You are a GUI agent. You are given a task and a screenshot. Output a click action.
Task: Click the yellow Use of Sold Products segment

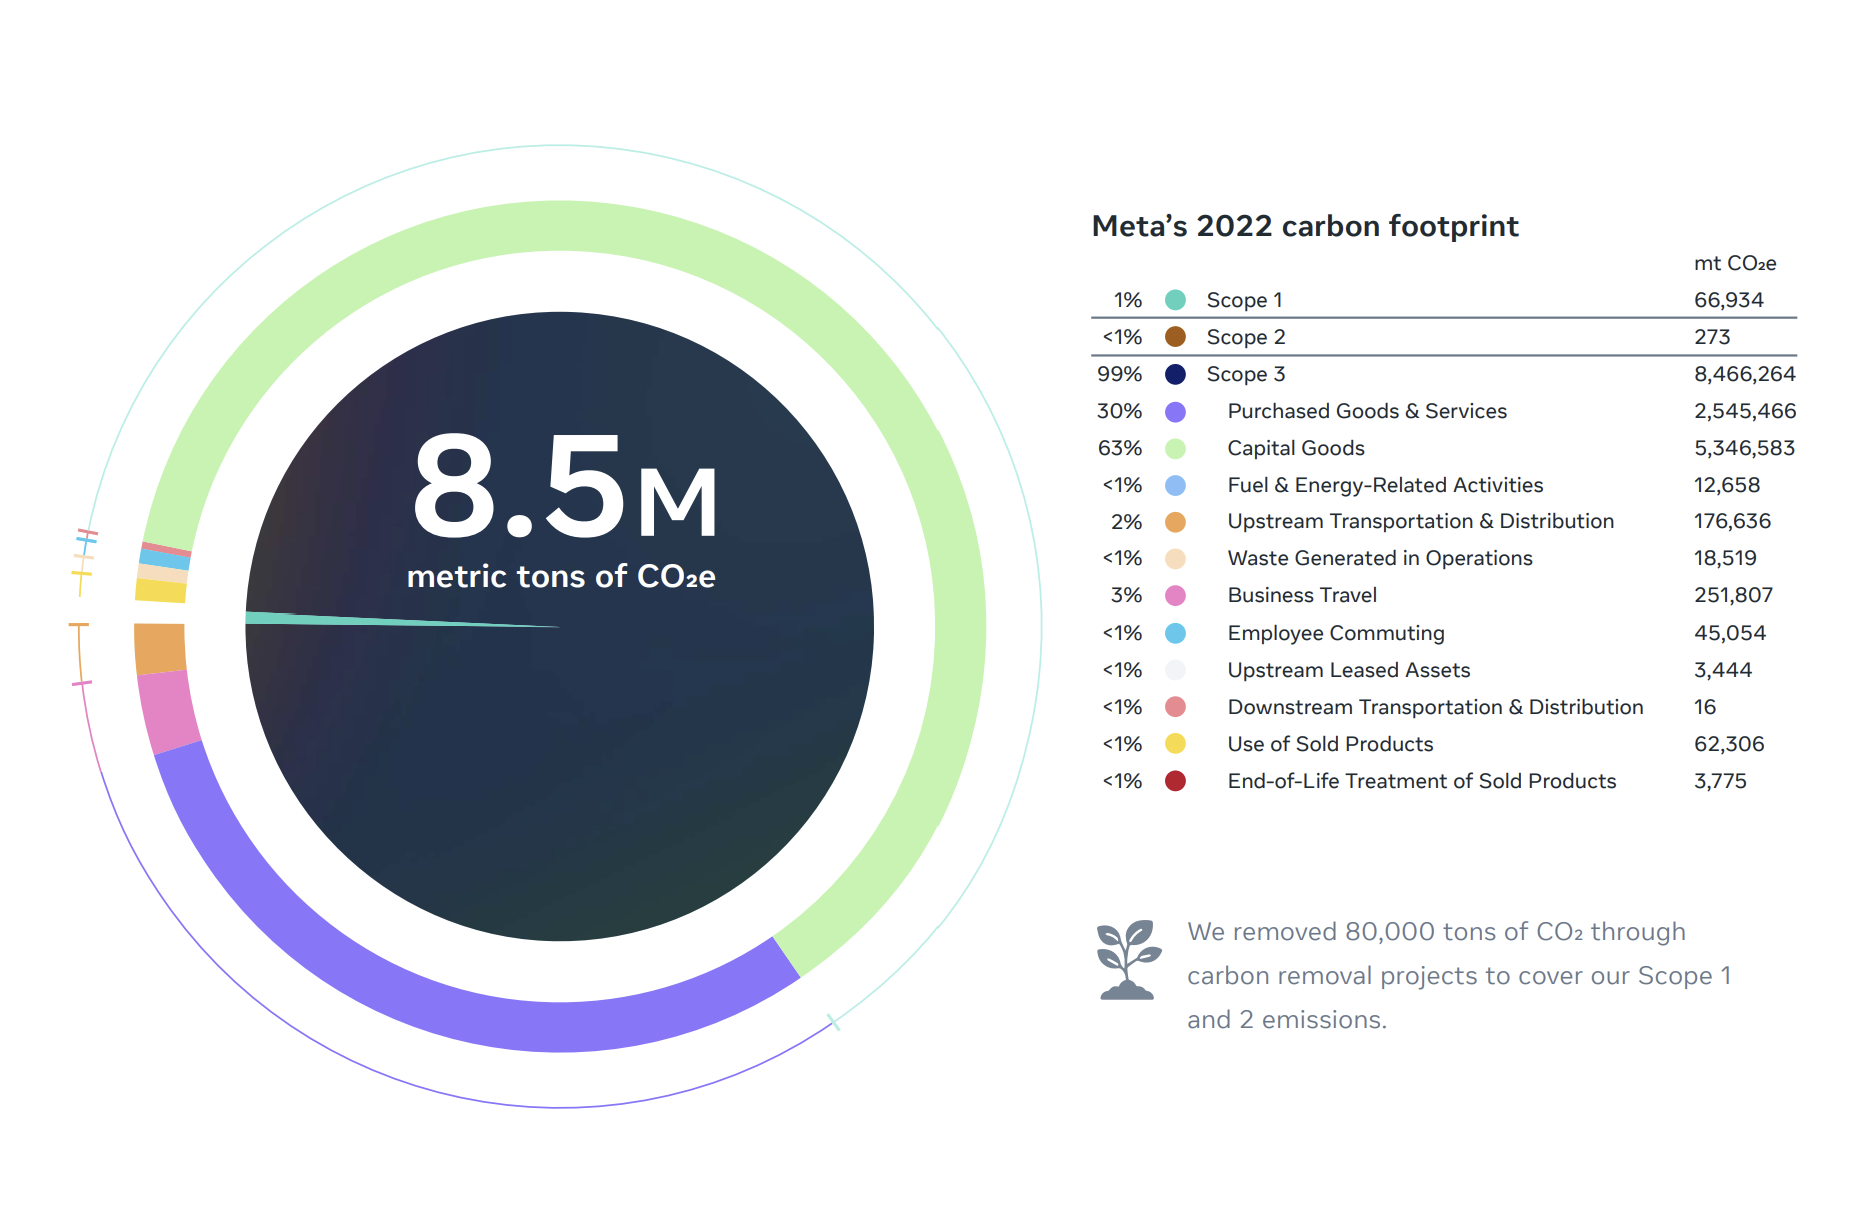tap(161, 591)
